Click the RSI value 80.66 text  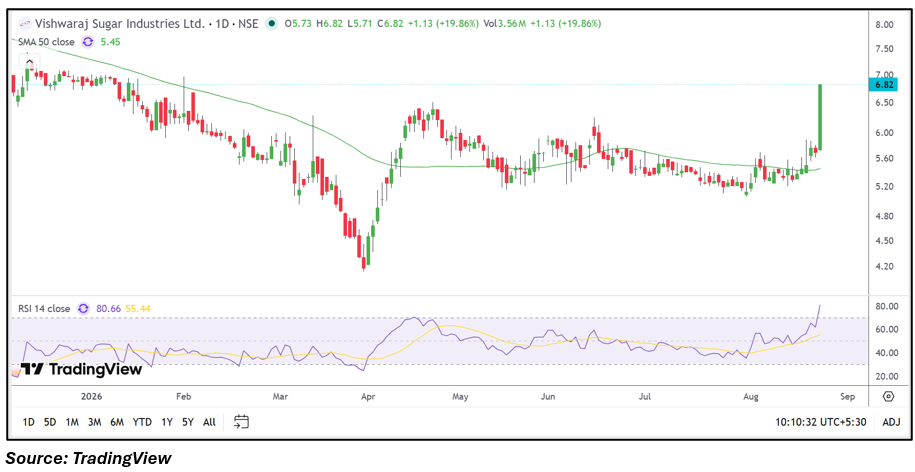pos(109,309)
